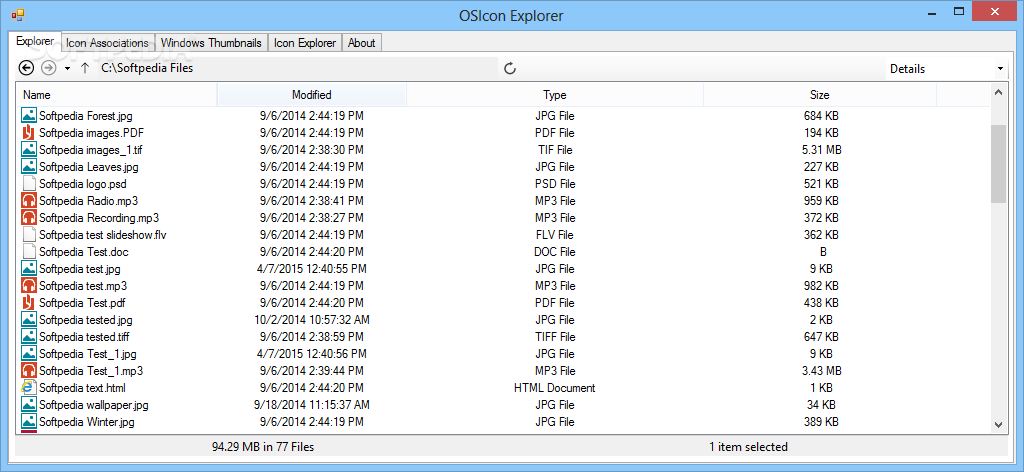Screen dimensions: 1024x472
Task: Maximize the OSIcon Explorer window
Action: coord(959,11)
